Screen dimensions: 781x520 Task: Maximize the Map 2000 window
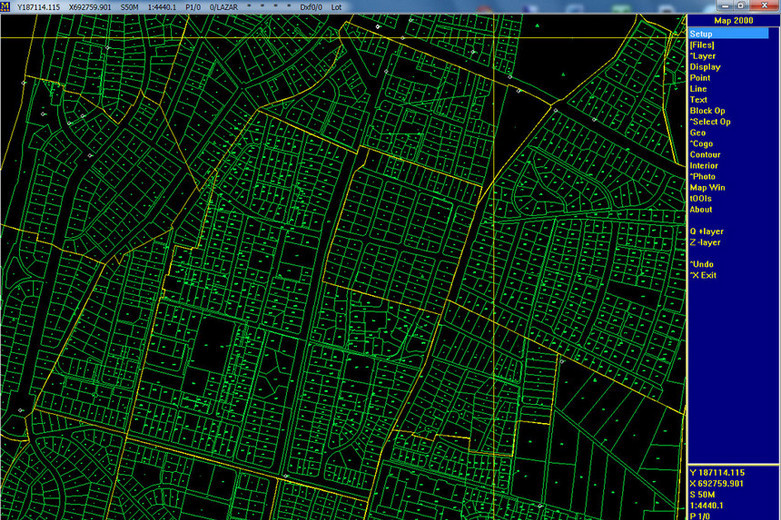[741, 5]
